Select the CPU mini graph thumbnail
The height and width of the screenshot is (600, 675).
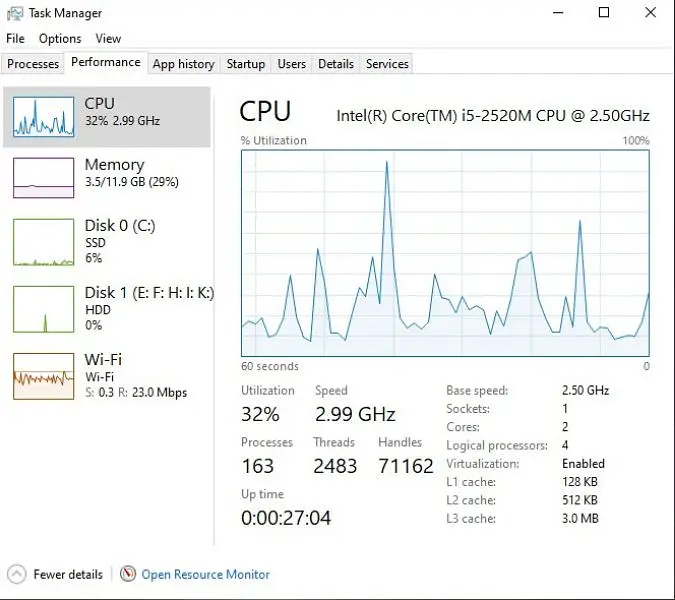point(43,116)
